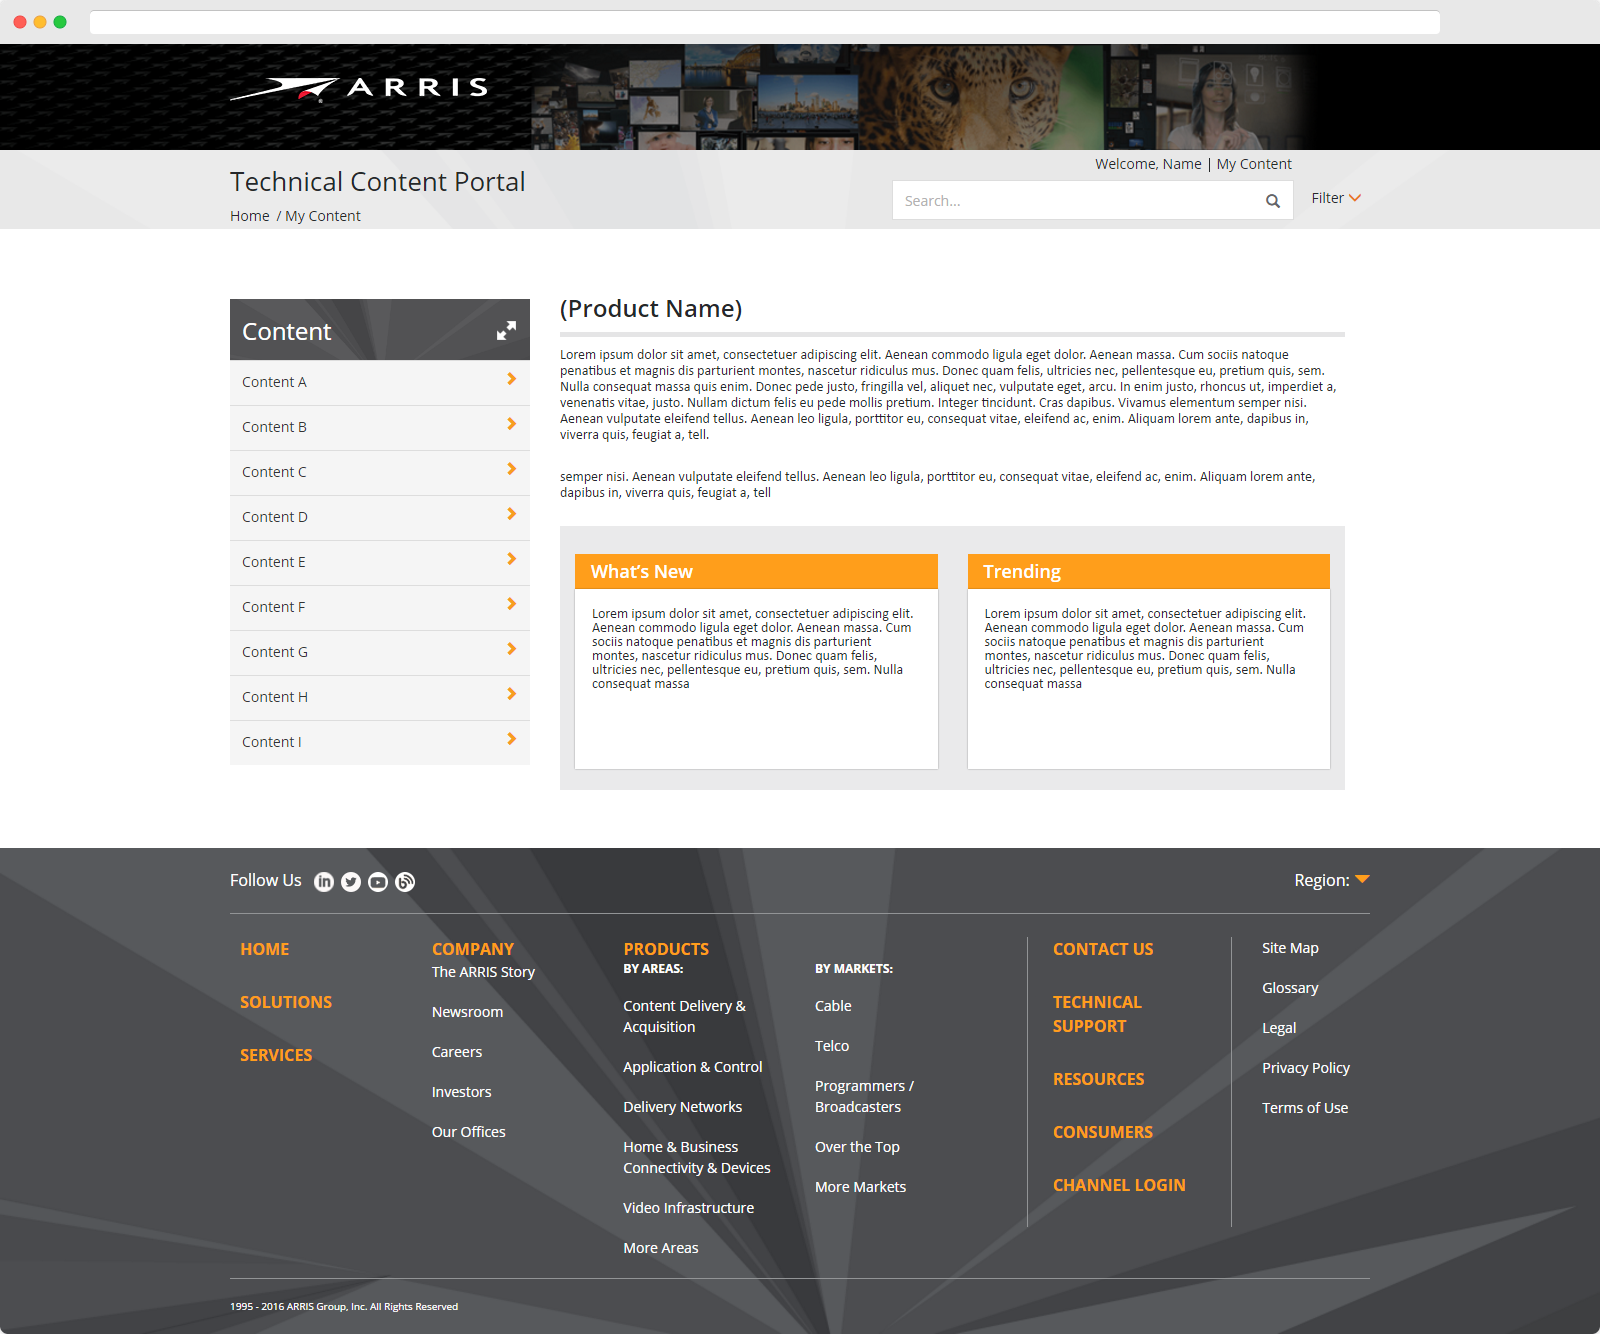The width and height of the screenshot is (1600, 1334).
Task: Open the Region dropdown in the footer
Action: pyautogui.click(x=1331, y=880)
